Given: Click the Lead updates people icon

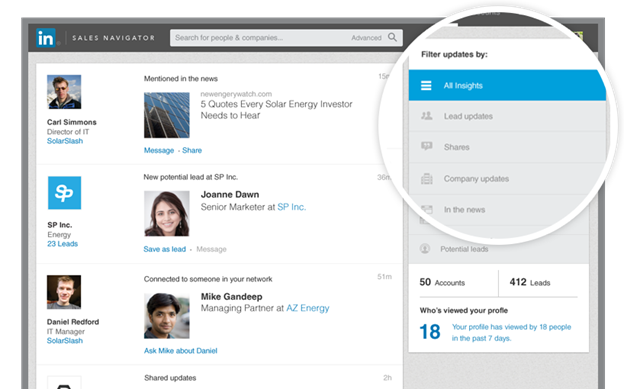Looking at the screenshot, I should tap(427, 116).
